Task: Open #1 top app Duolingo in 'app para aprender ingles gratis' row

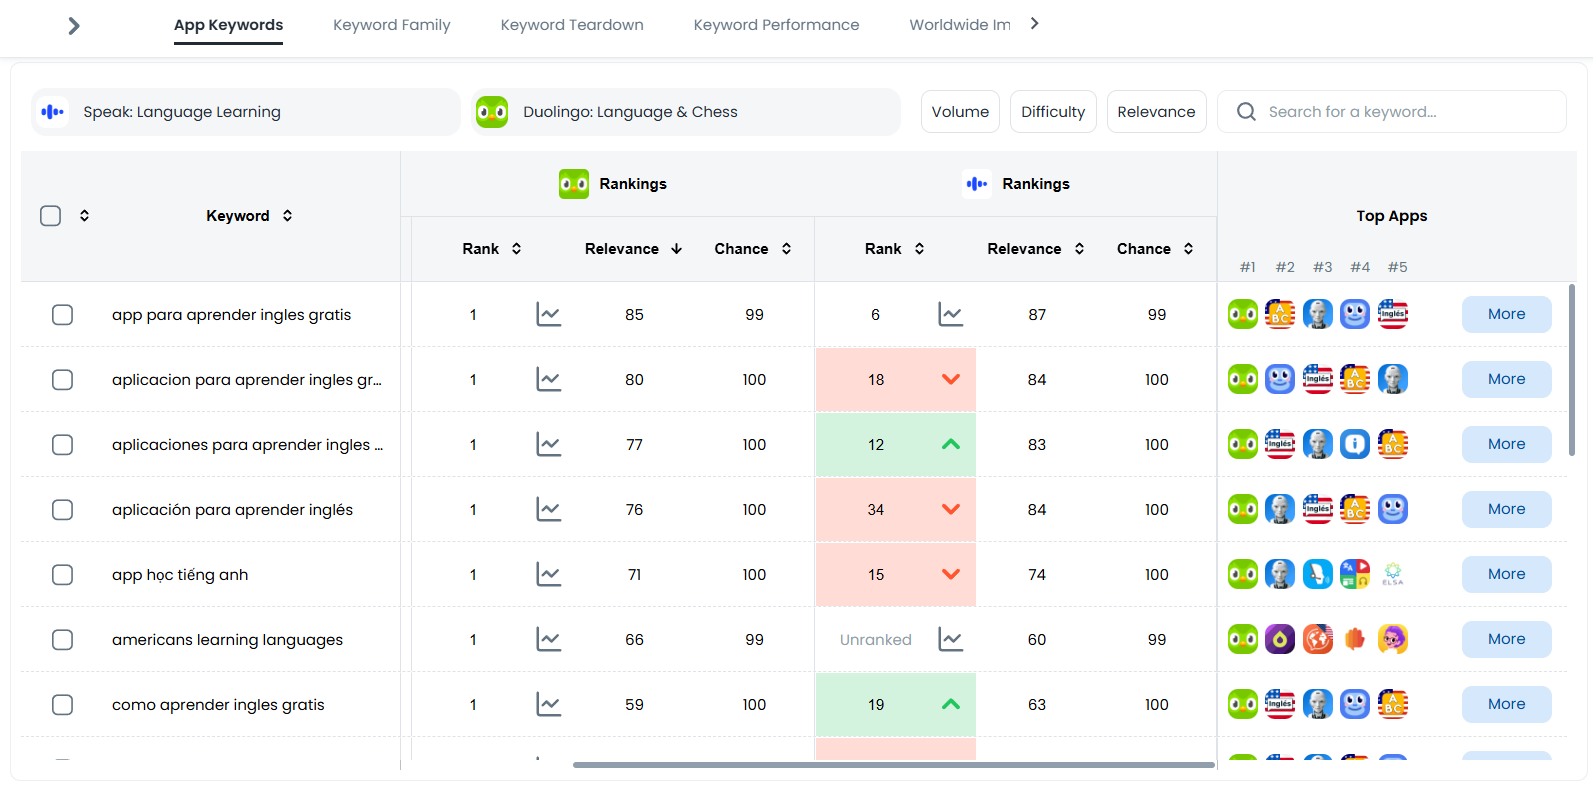Action: (1243, 314)
